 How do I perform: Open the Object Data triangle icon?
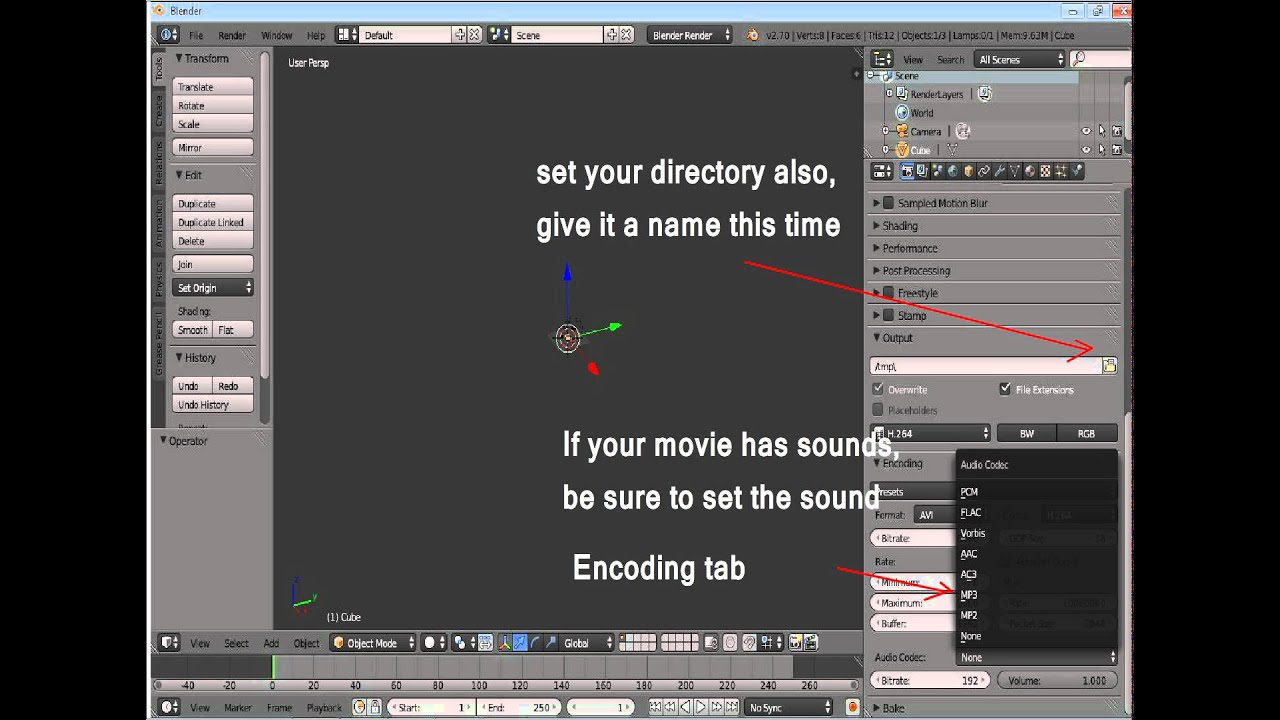pyautogui.click(x=1014, y=171)
